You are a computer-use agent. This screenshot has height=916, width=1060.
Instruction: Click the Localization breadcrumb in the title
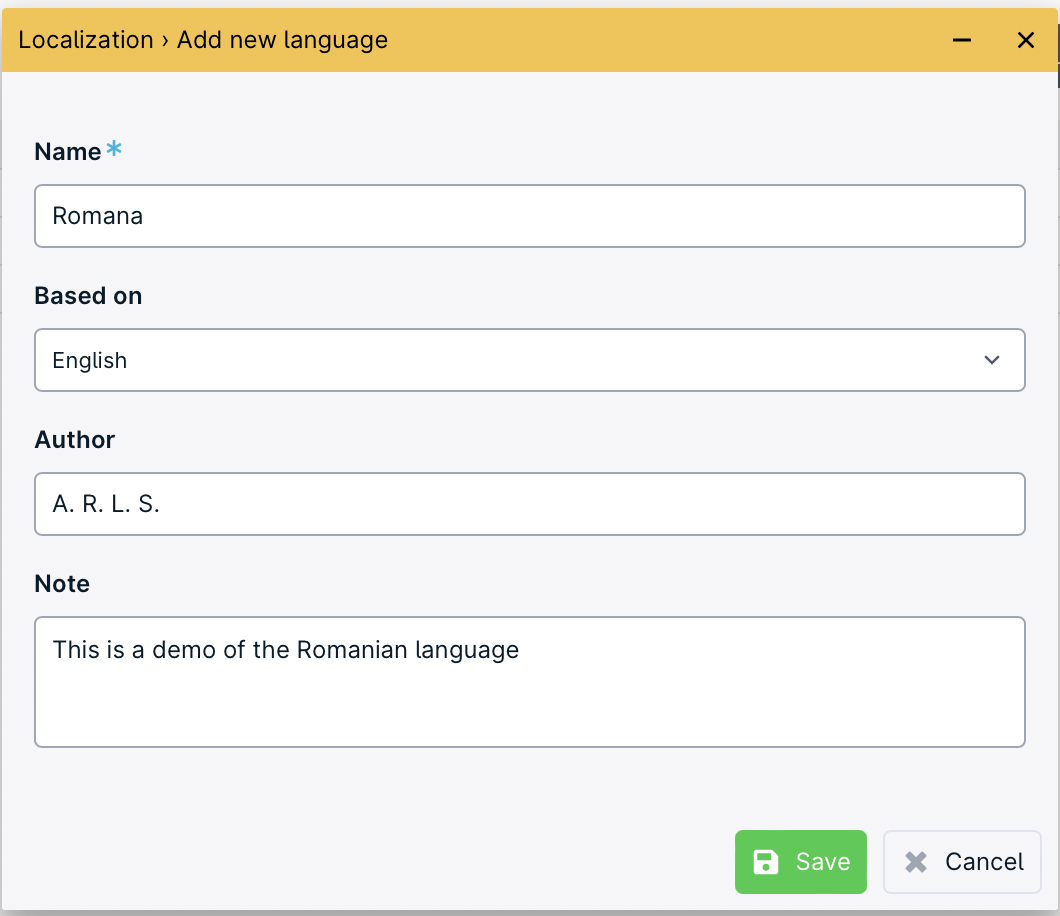[86, 40]
